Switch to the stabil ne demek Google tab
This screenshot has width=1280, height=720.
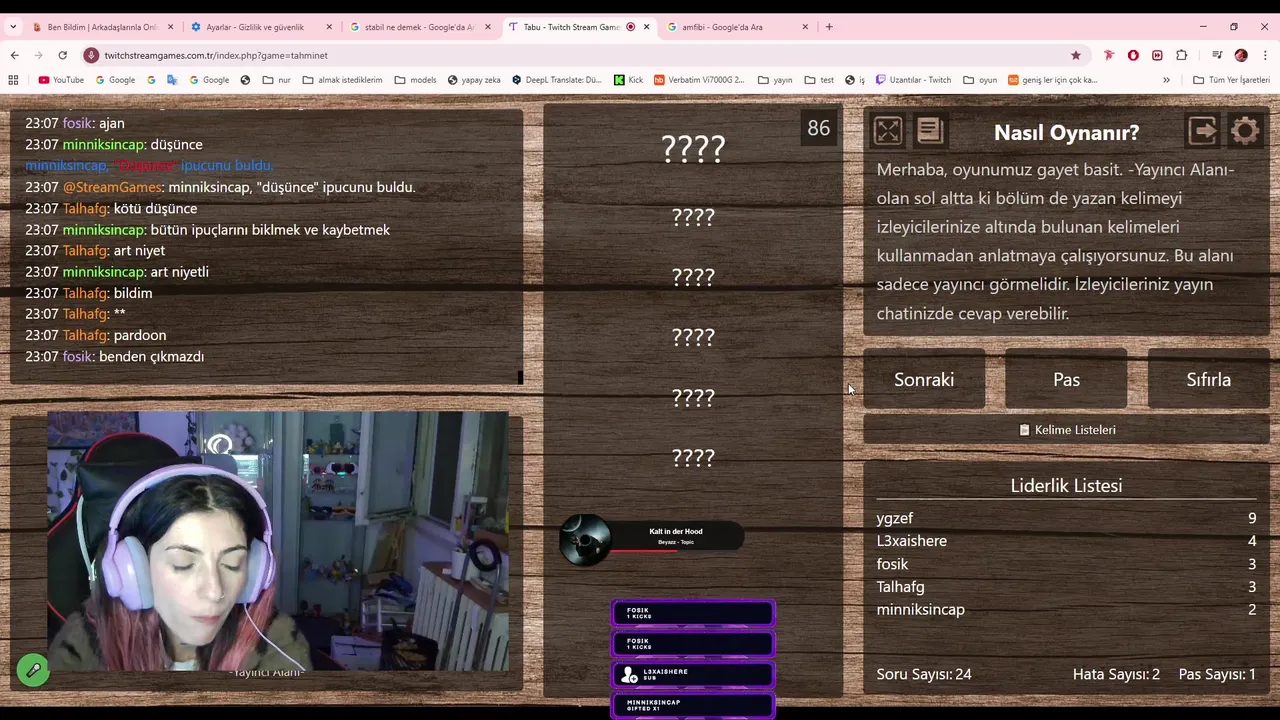419,27
